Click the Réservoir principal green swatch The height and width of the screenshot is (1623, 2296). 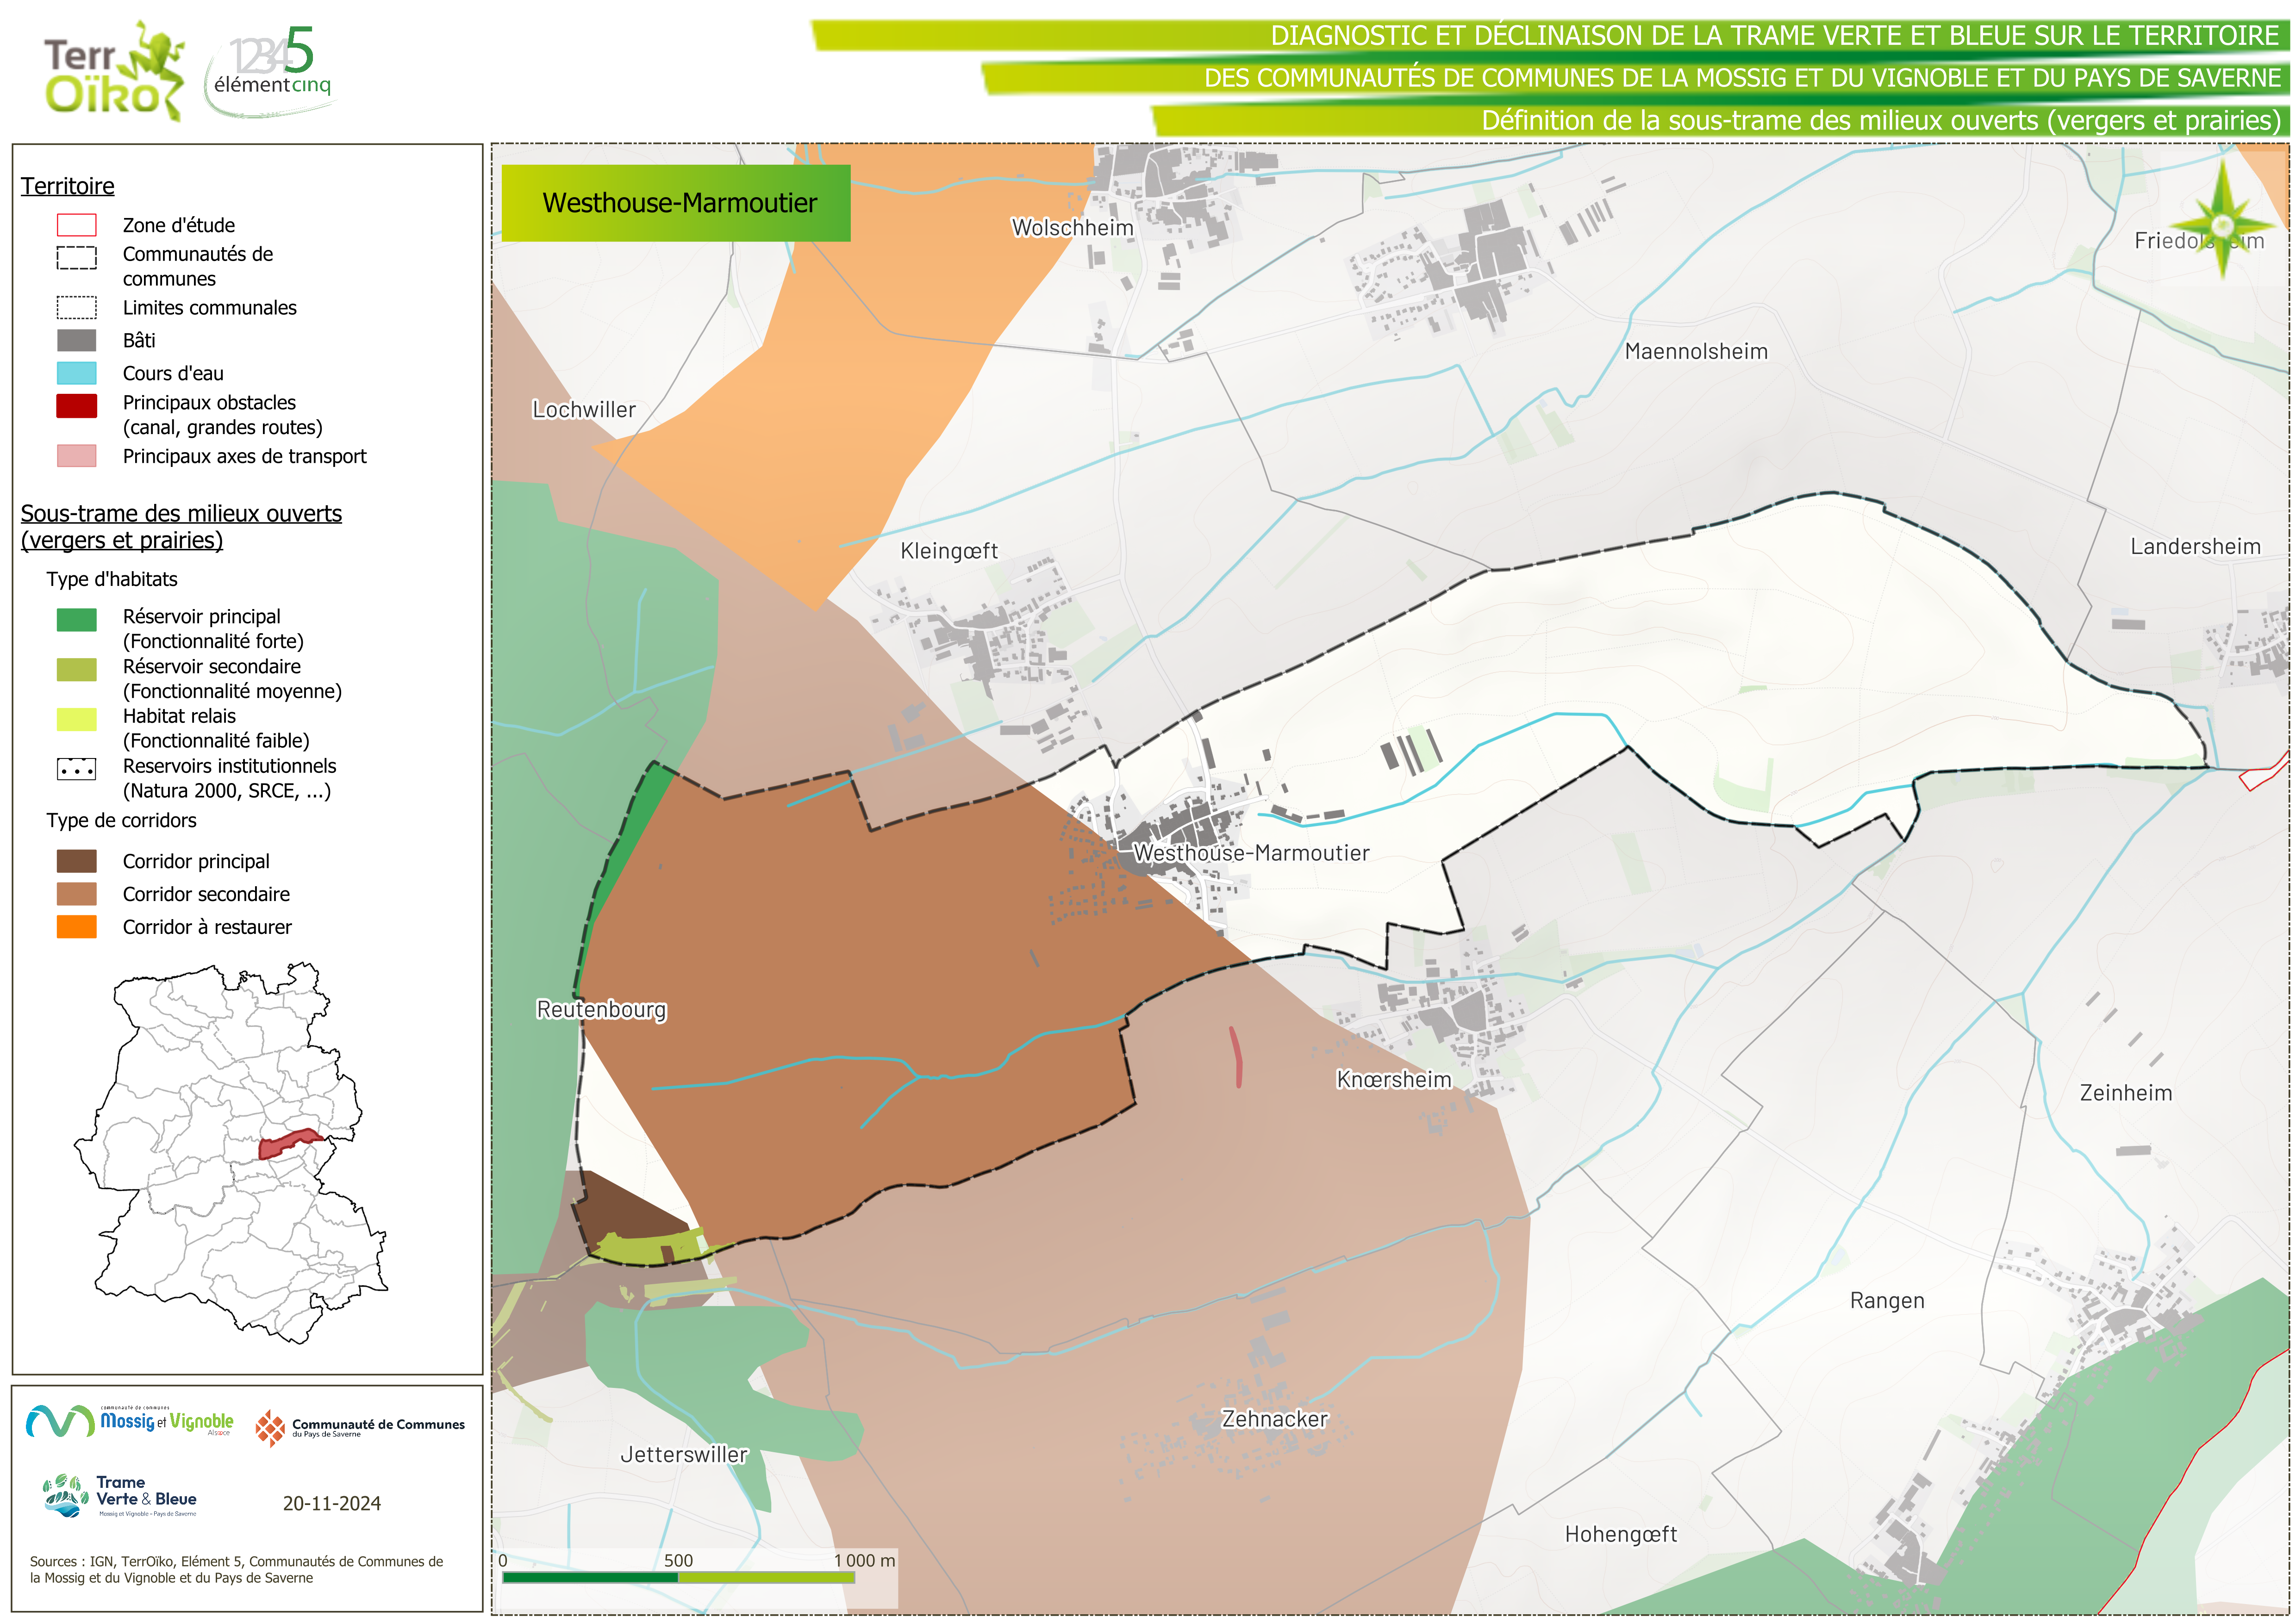(77, 620)
